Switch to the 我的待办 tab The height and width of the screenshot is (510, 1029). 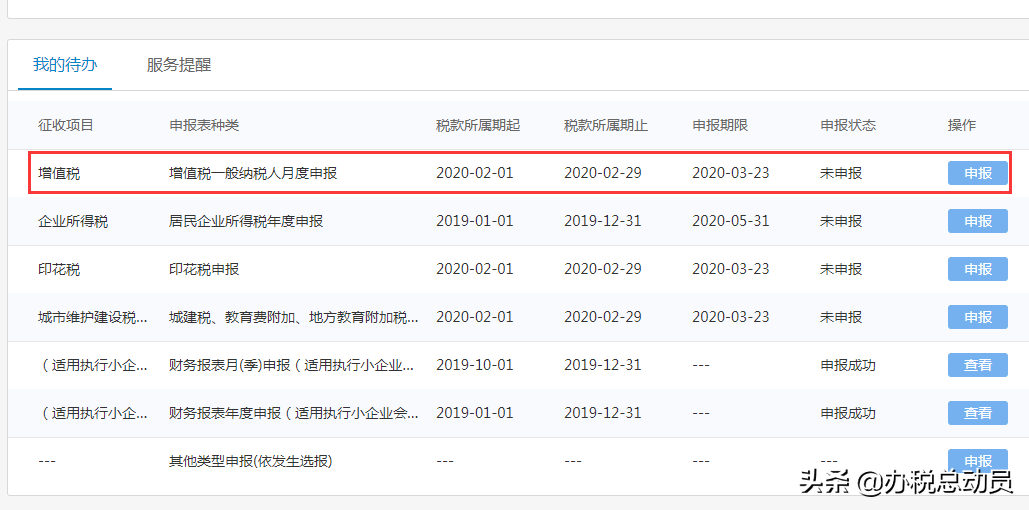click(65, 65)
